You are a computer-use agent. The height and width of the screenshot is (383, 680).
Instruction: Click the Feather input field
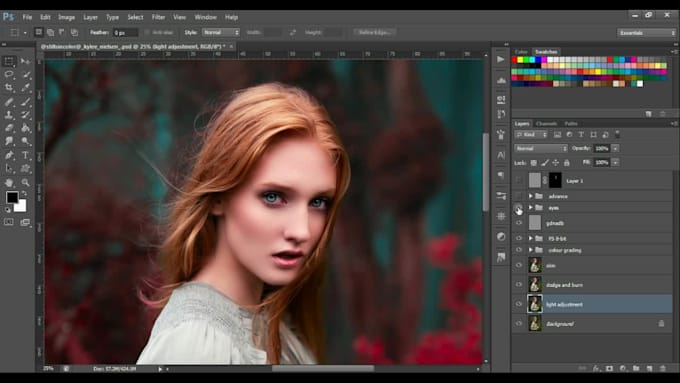tap(125, 33)
